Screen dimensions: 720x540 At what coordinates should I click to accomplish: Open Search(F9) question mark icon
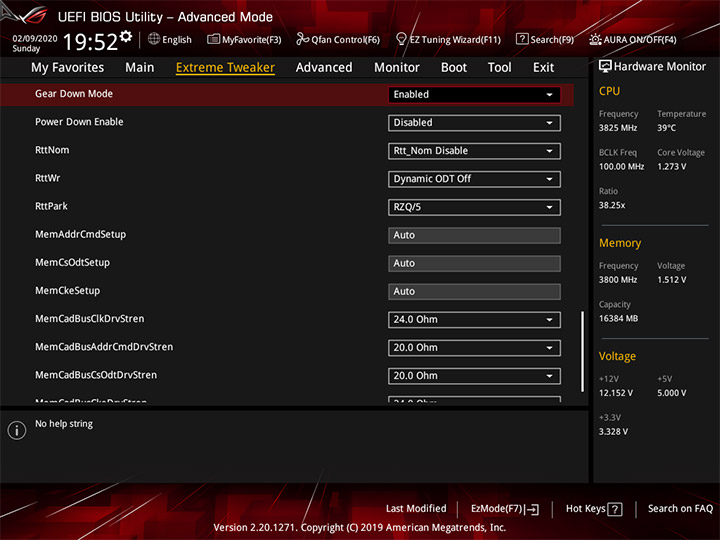tap(522, 39)
